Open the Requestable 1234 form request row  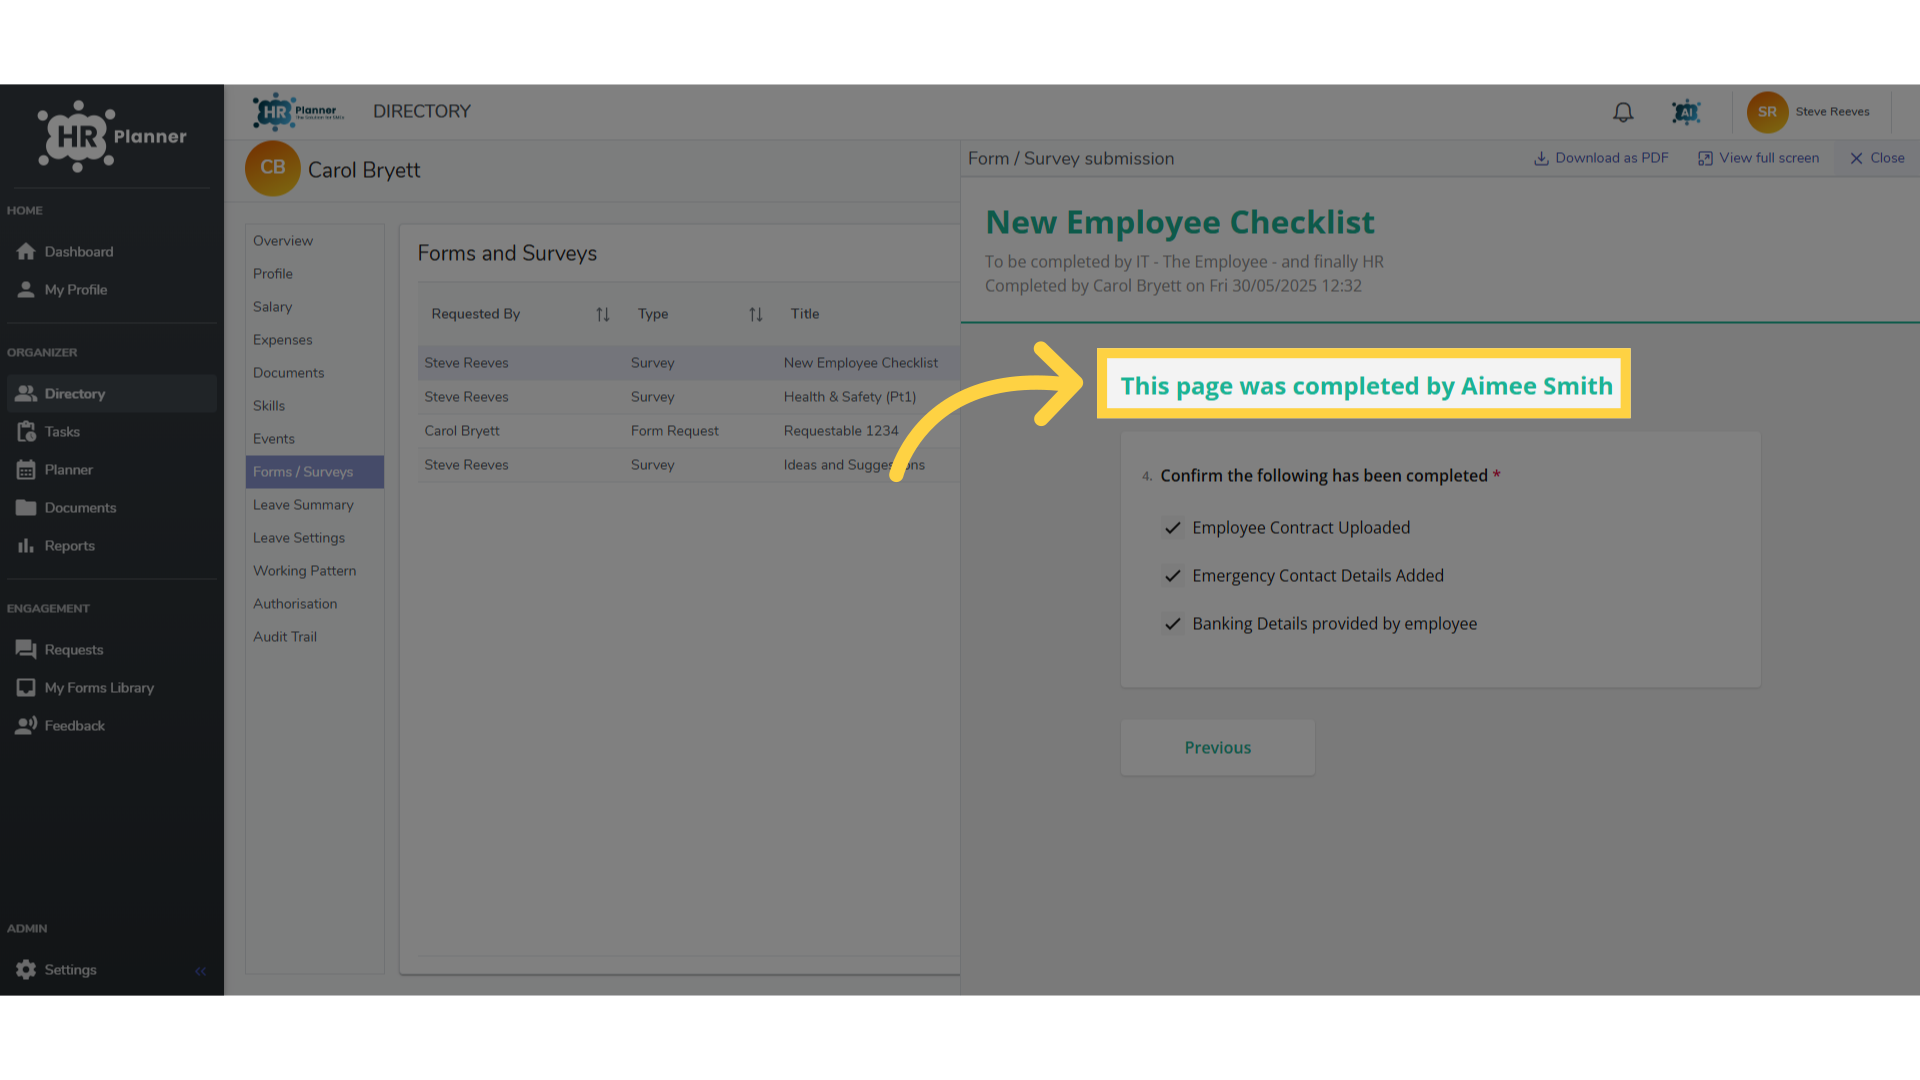pos(688,431)
